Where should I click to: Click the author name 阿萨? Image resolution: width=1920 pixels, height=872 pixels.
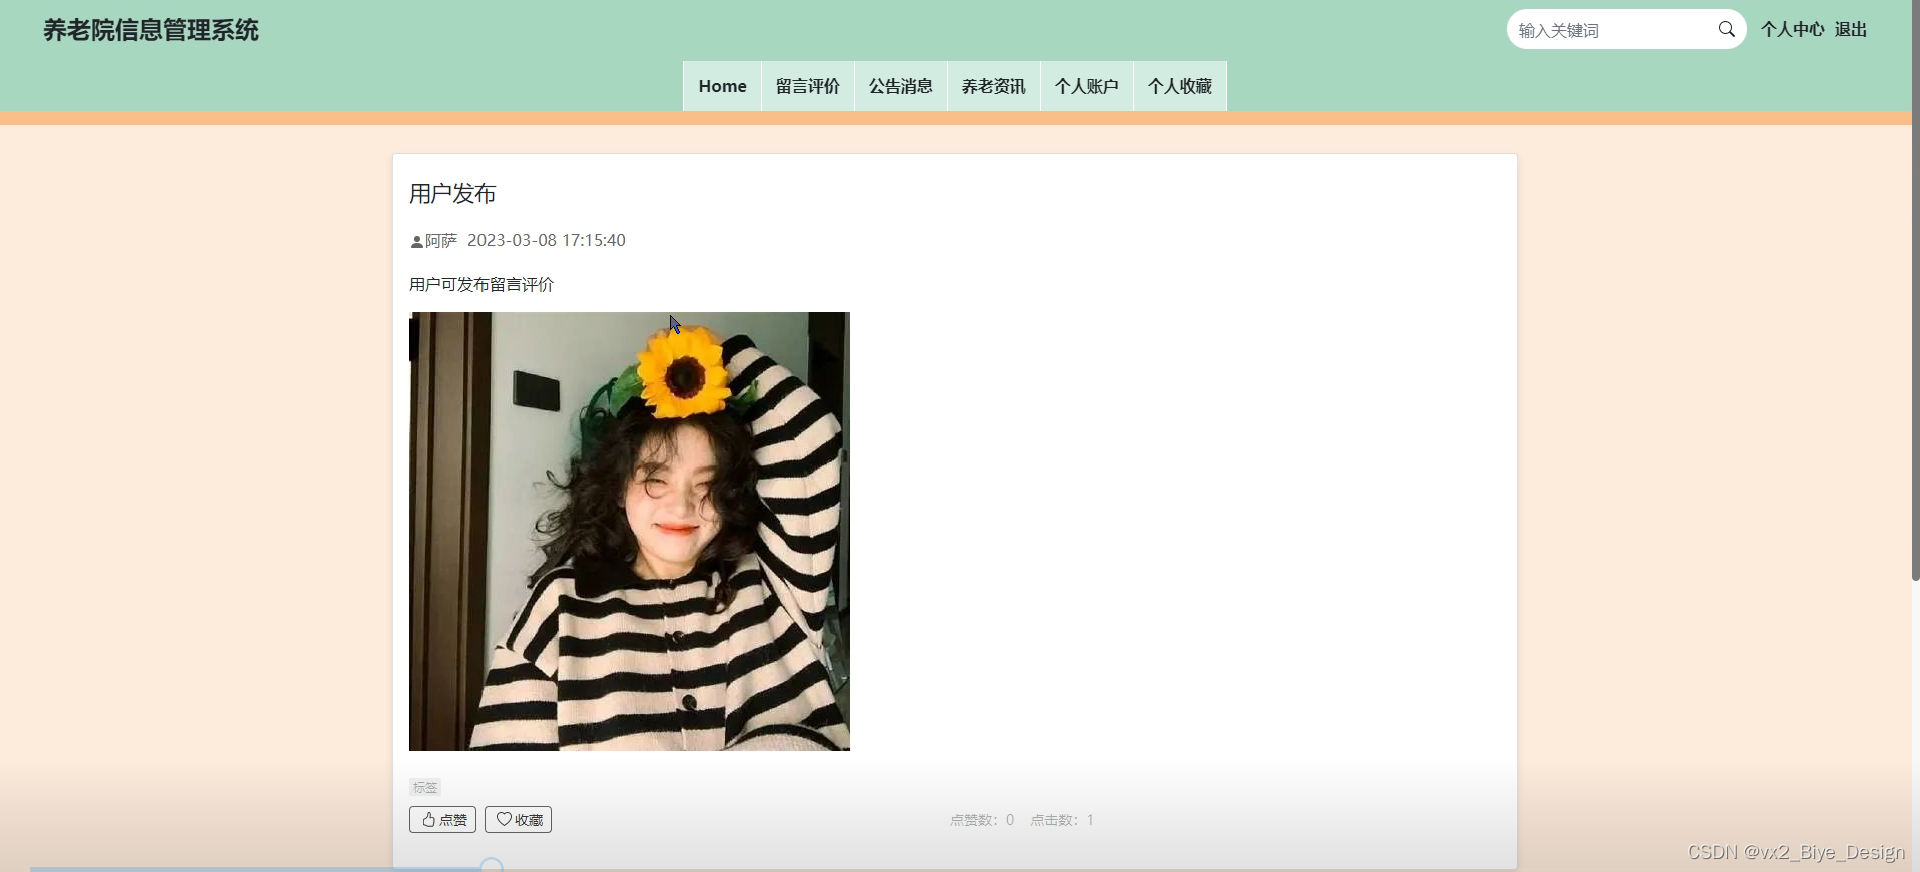click(441, 241)
